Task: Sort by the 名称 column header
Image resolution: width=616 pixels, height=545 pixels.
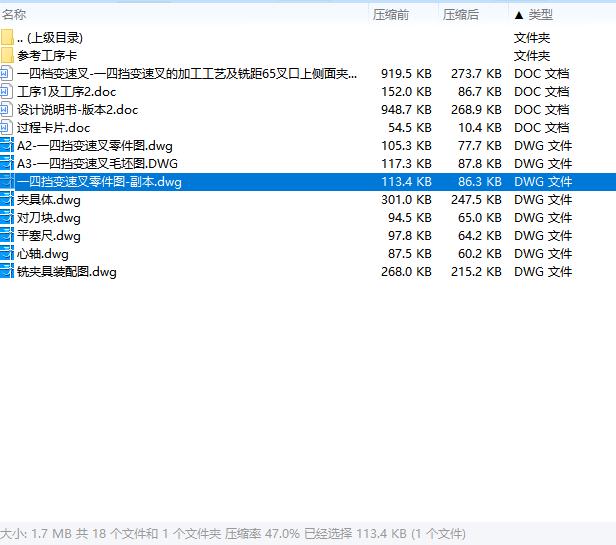Action: coord(14,15)
